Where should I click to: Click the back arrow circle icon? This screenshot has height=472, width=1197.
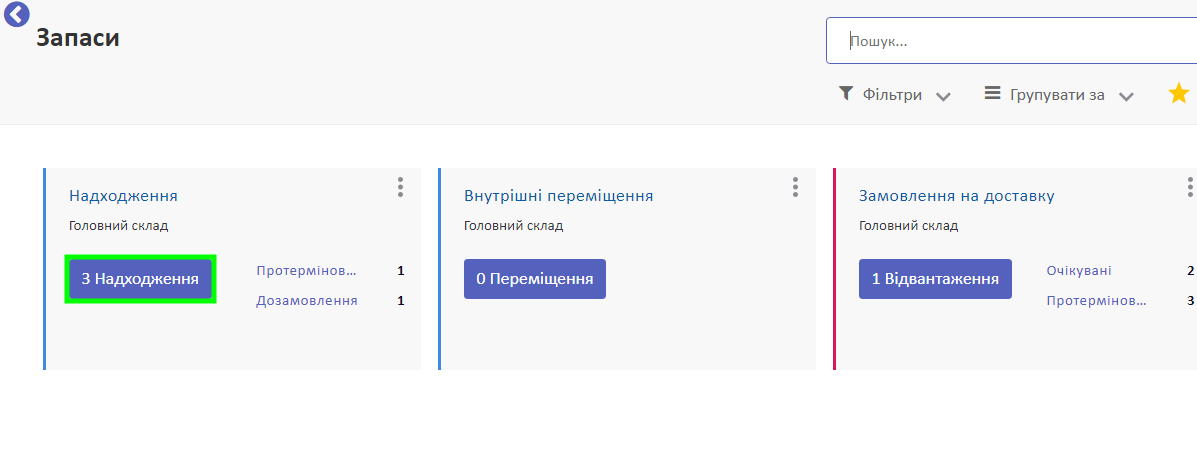[x=17, y=14]
